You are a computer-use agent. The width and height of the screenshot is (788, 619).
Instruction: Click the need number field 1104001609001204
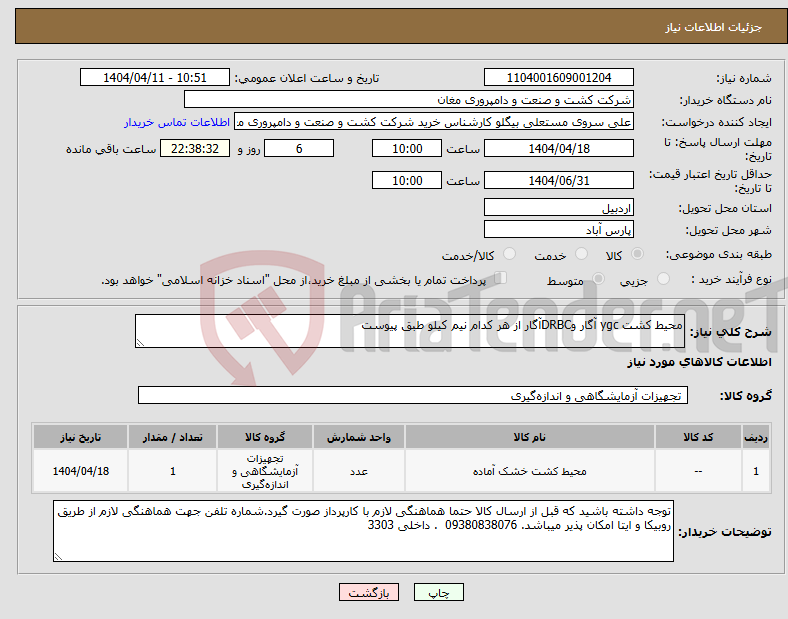click(x=558, y=77)
